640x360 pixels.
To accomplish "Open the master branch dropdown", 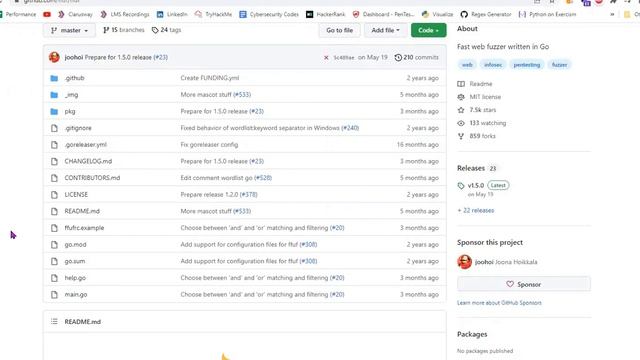I will [69, 30].
